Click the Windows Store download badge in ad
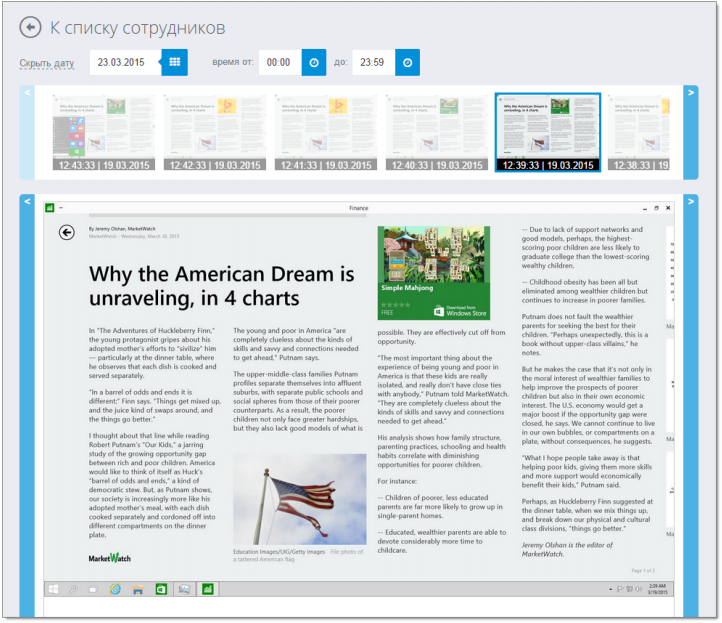This screenshot has width=722, height=623. (460, 311)
